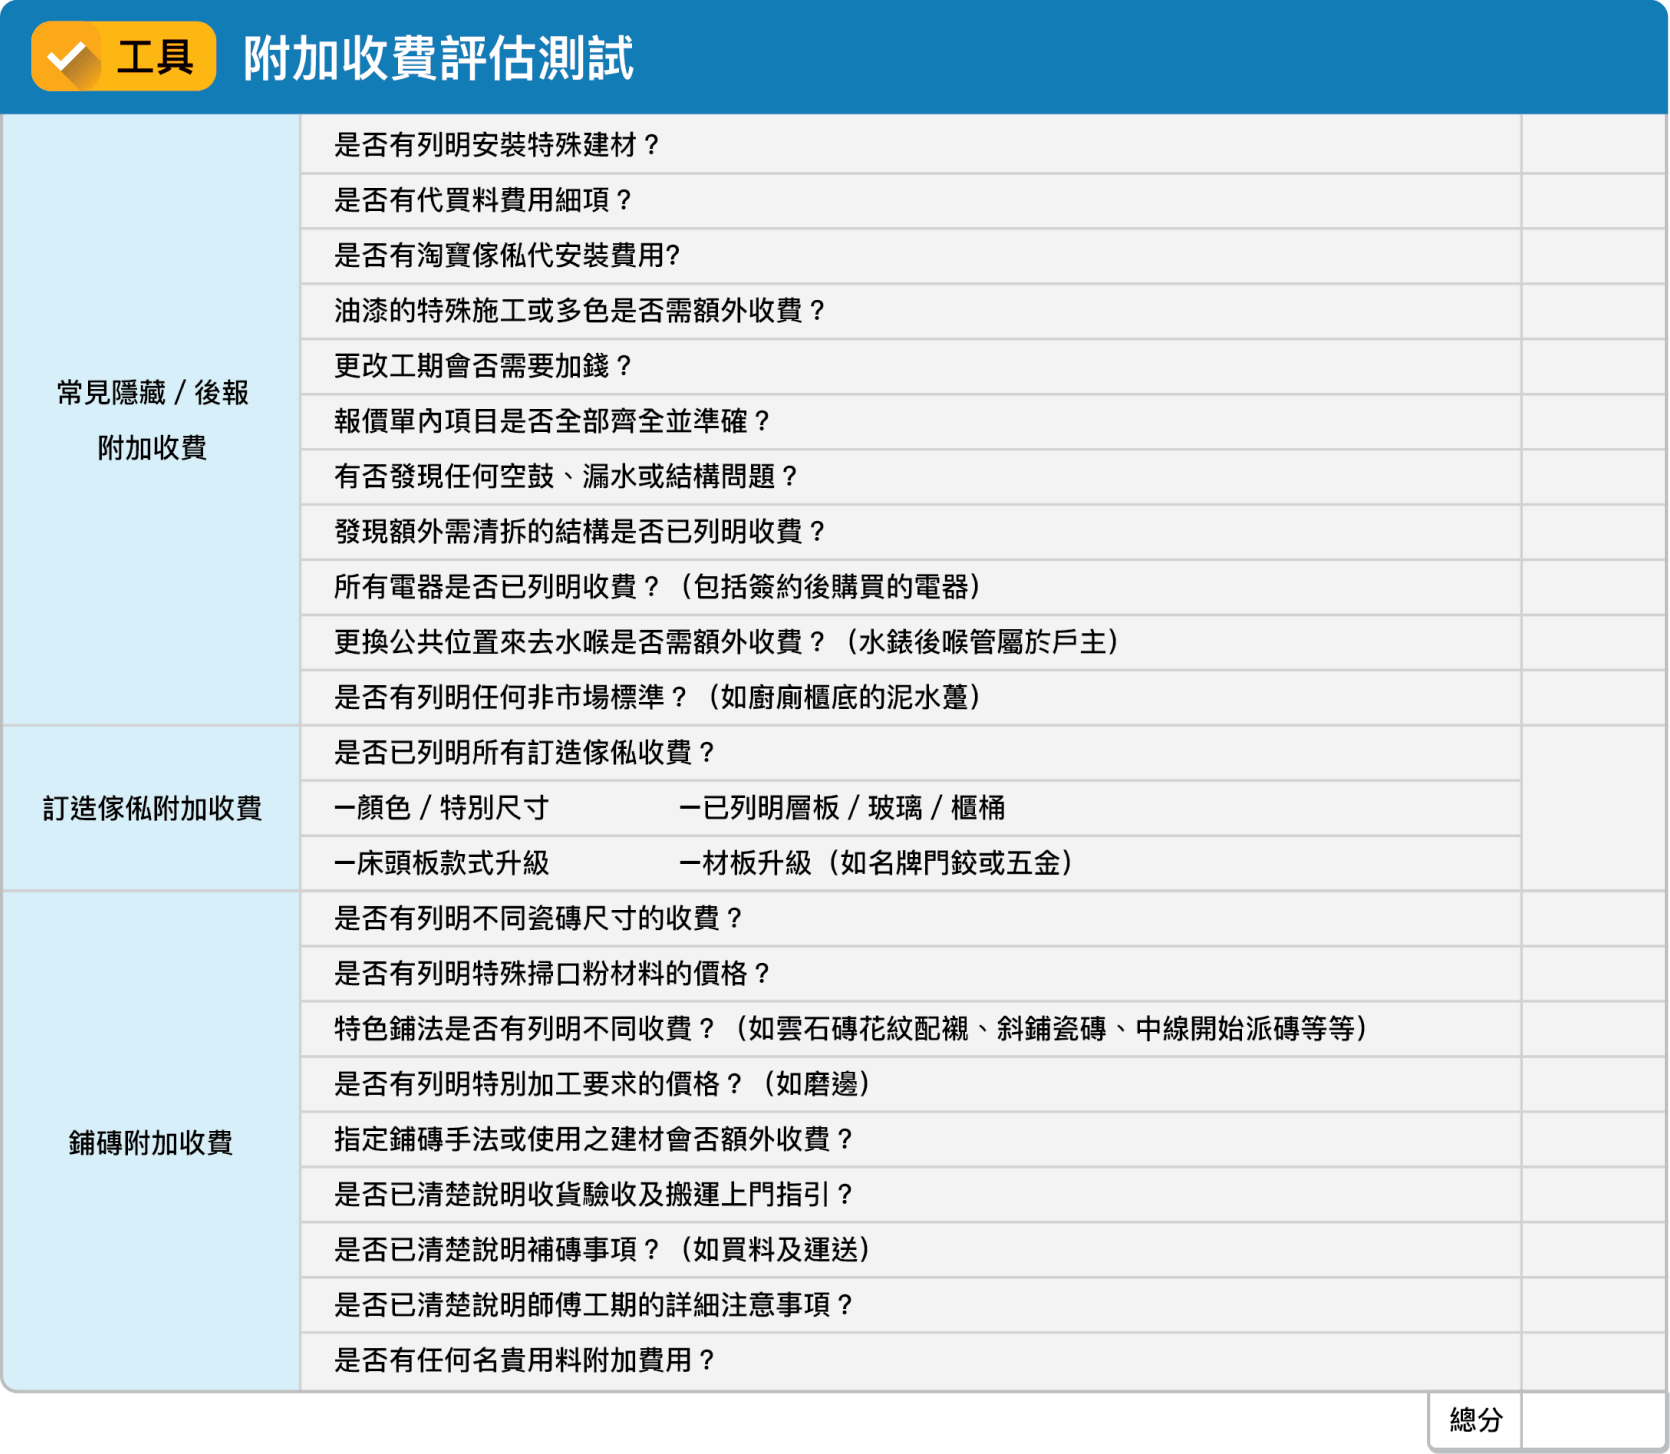The image size is (1670, 1454).
Task: Tick score cell for 是否有列明安裝特殊建材
Action: [1594, 145]
